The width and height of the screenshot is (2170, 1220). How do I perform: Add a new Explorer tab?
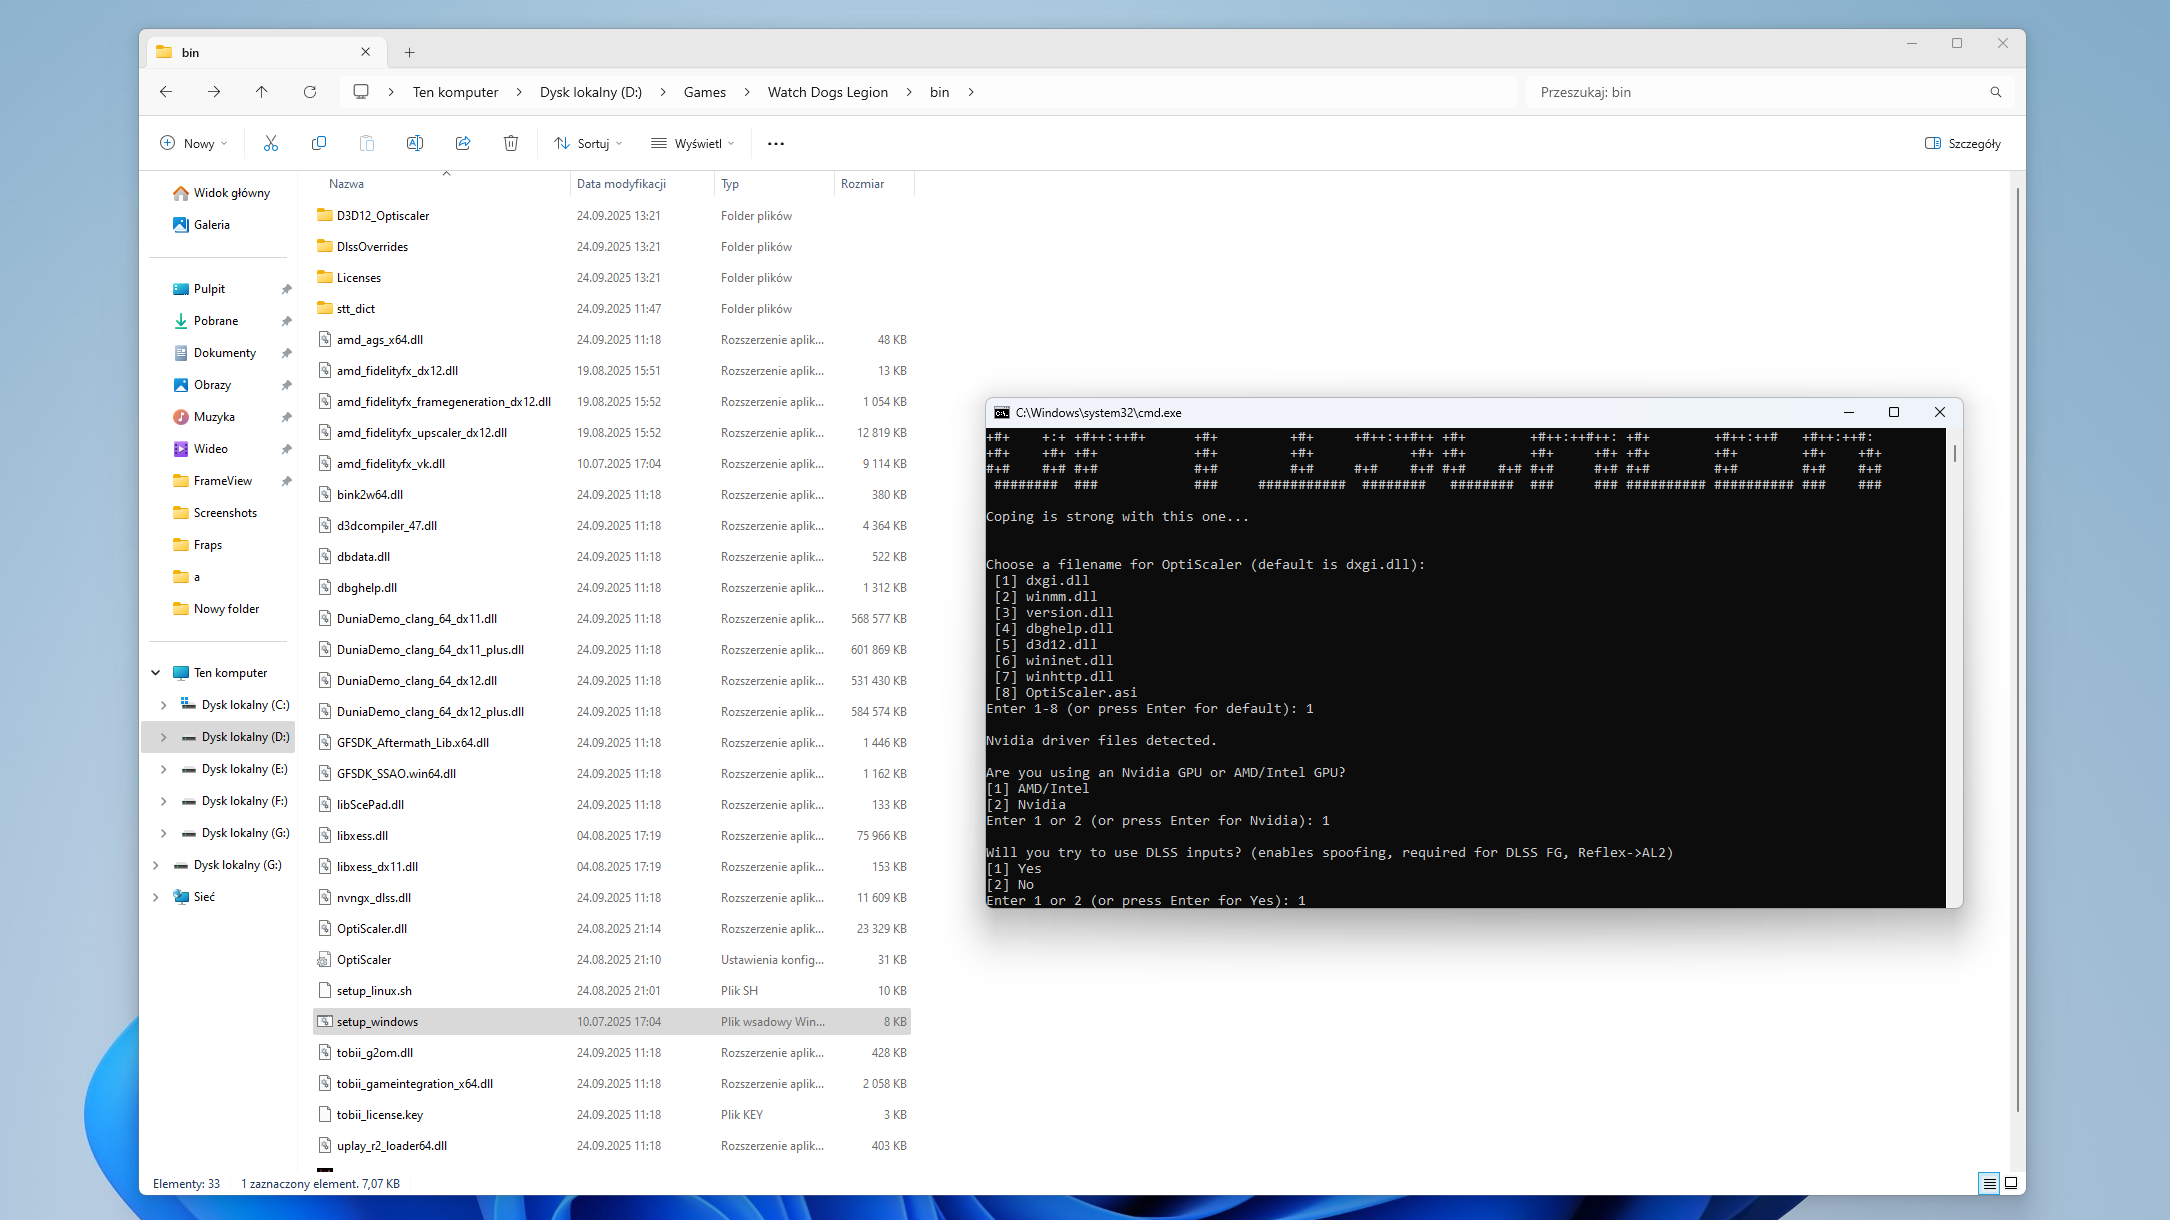point(409,53)
